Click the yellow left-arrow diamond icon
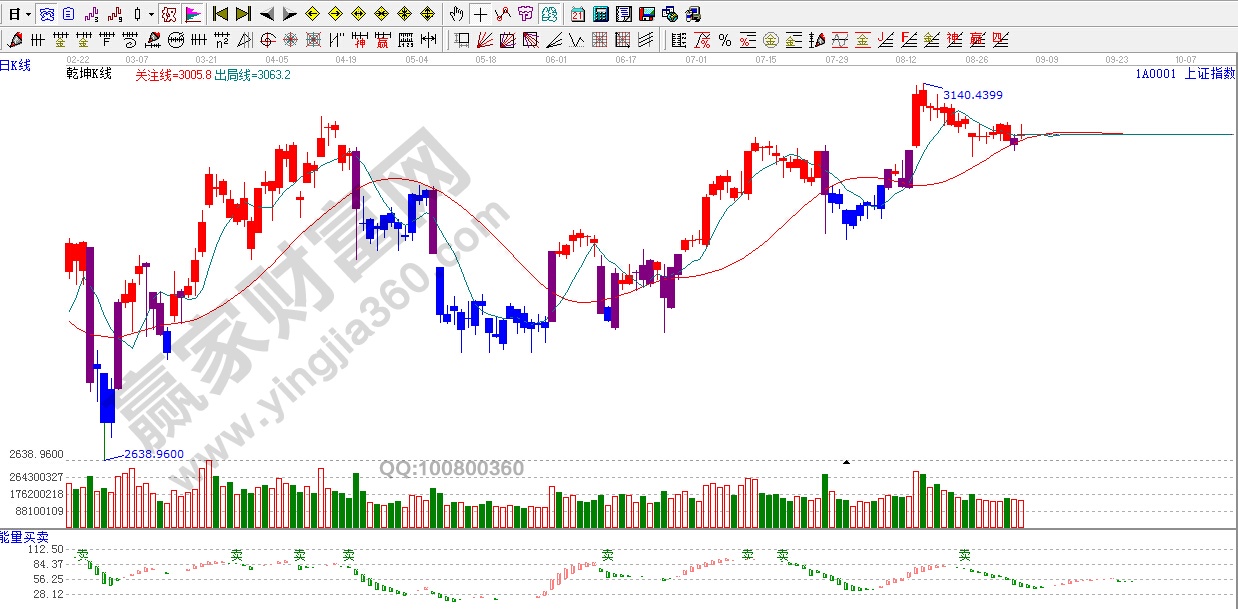Viewport: 1238px width, 609px height. (311, 14)
